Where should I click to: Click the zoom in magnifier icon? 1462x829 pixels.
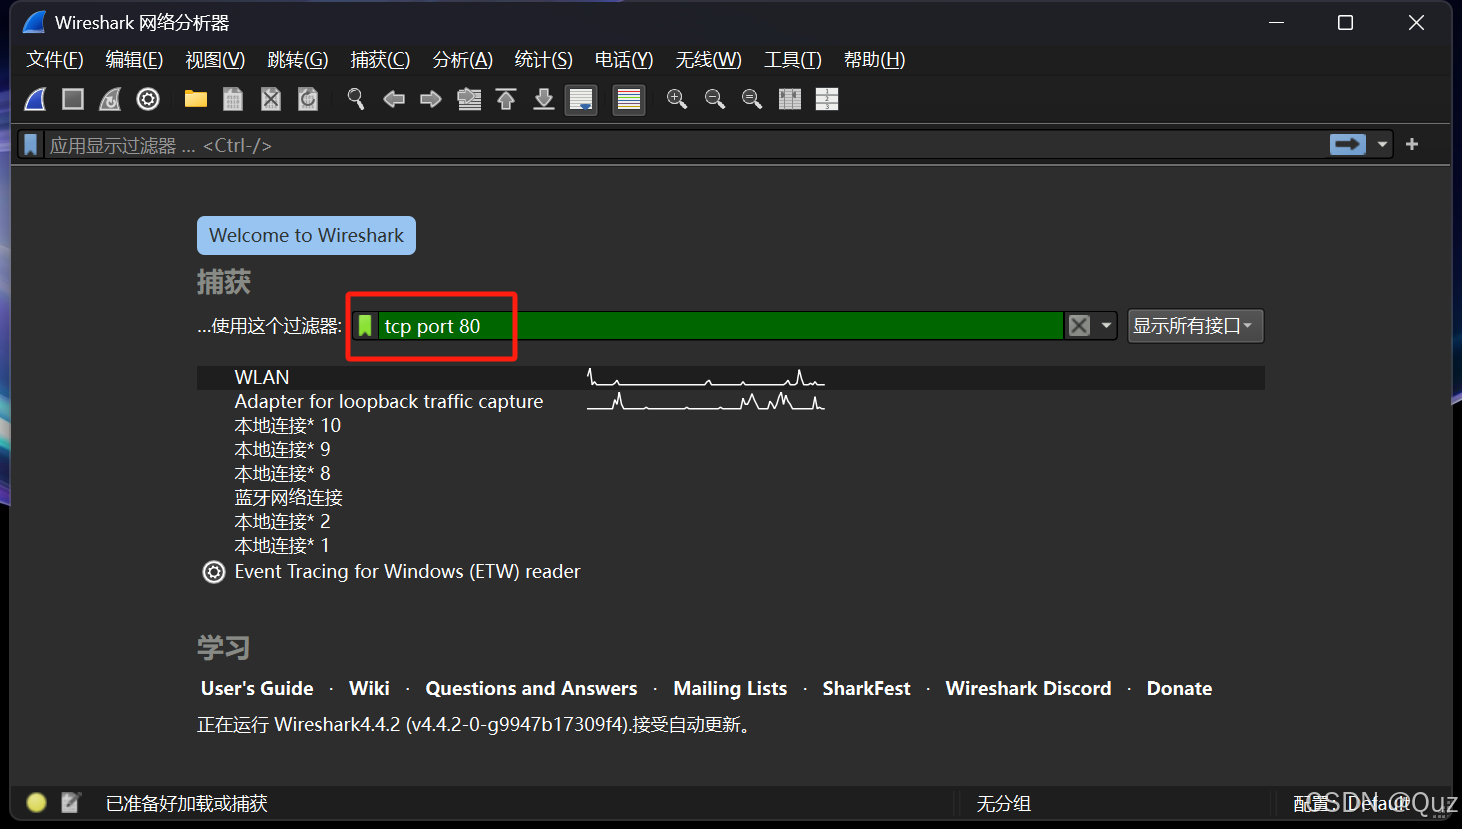(x=677, y=99)
